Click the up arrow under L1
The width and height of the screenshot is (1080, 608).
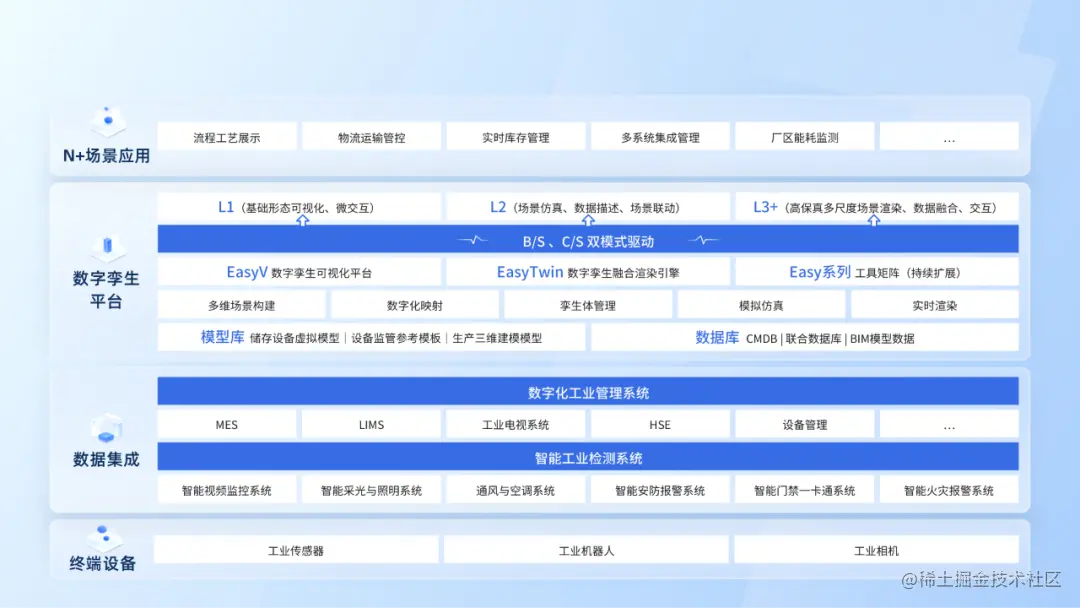coord(302,220)
